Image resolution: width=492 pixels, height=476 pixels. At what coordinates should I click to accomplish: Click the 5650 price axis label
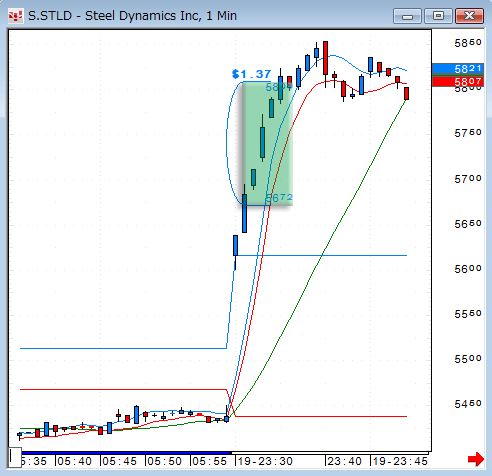pyautogui.click(x=468, y=224)
